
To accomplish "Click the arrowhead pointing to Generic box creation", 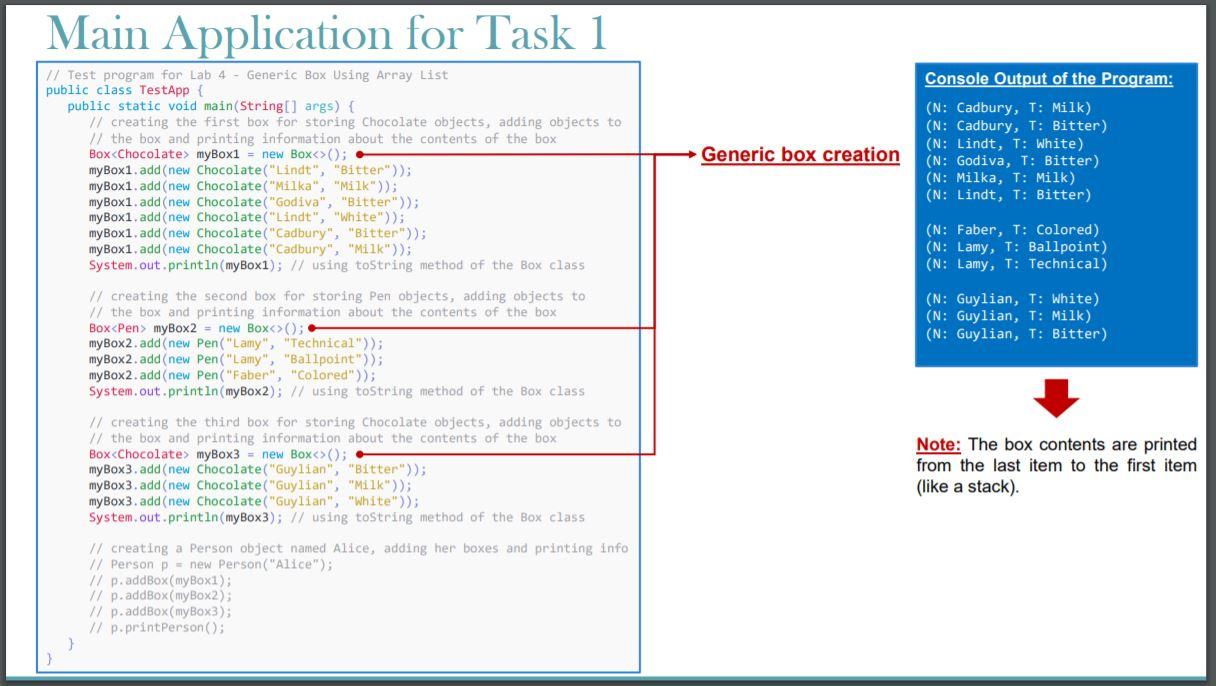I will point(692,155).
